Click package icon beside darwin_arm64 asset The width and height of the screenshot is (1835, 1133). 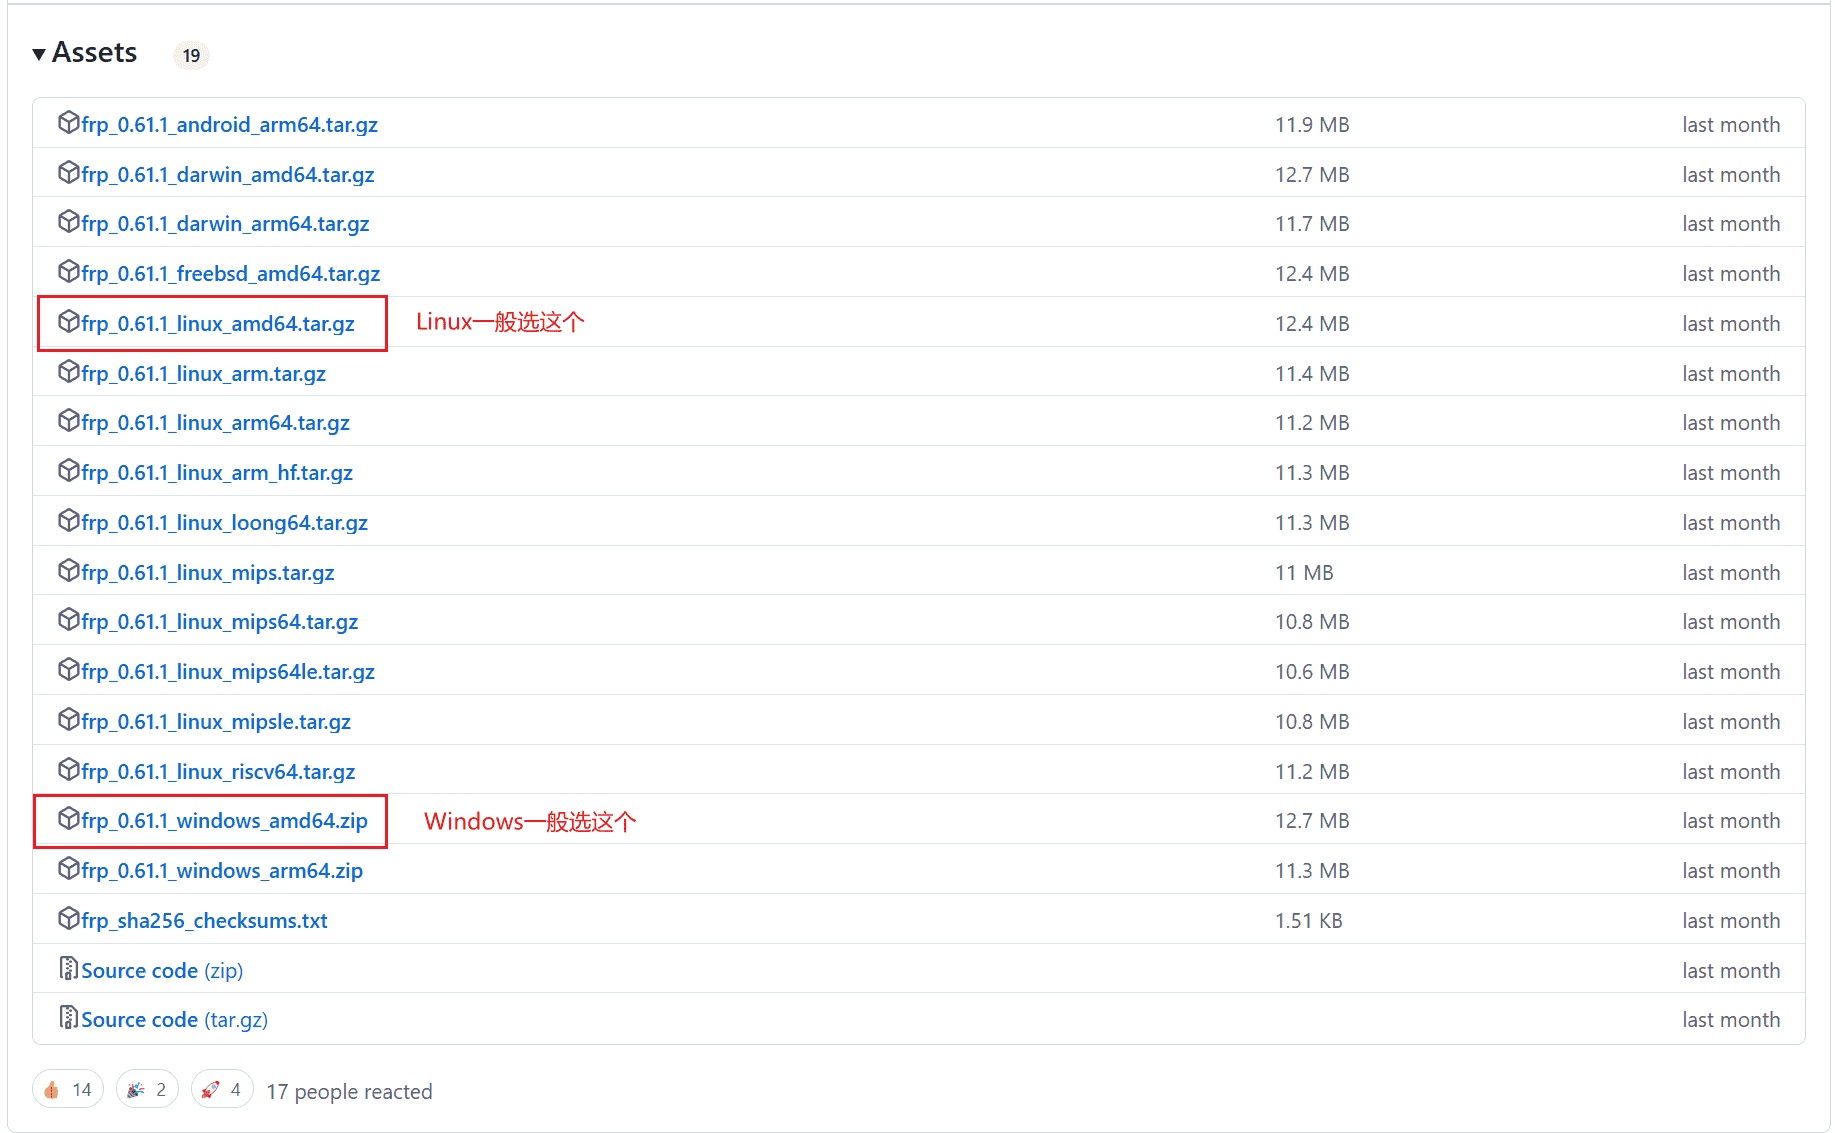[x=68, y=221]
